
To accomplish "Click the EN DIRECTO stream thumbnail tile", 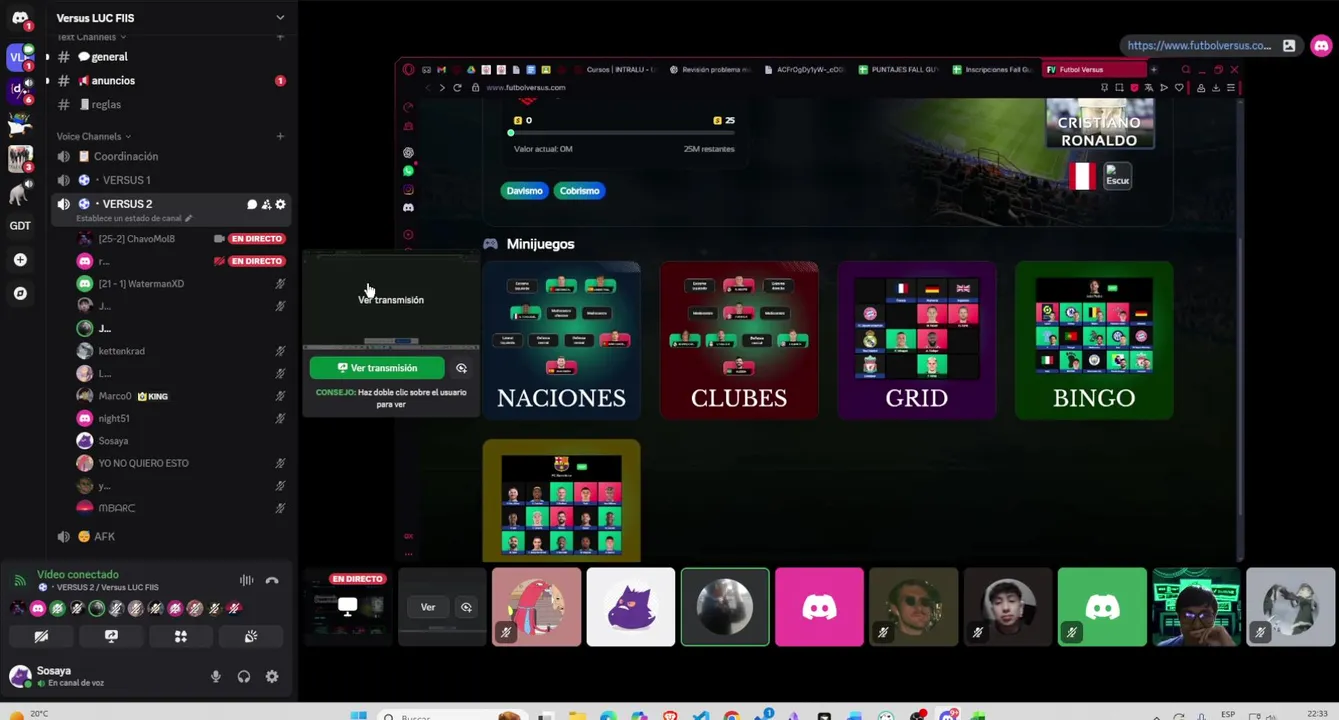I will click(347, 607).
